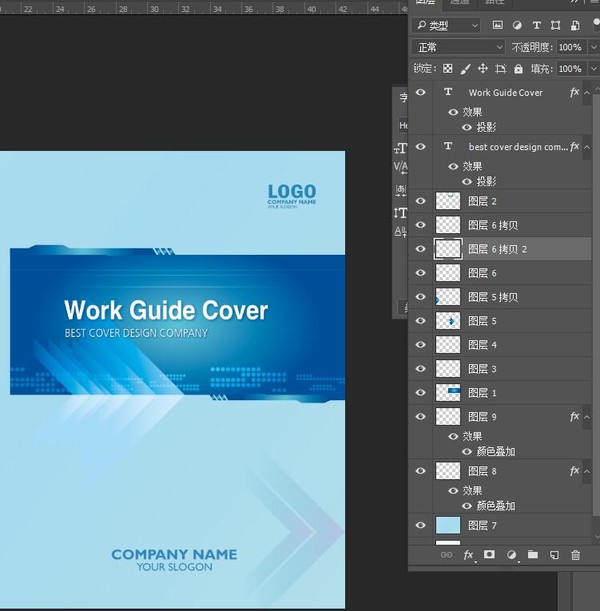Click opacity 100% value field

(571, 47)
